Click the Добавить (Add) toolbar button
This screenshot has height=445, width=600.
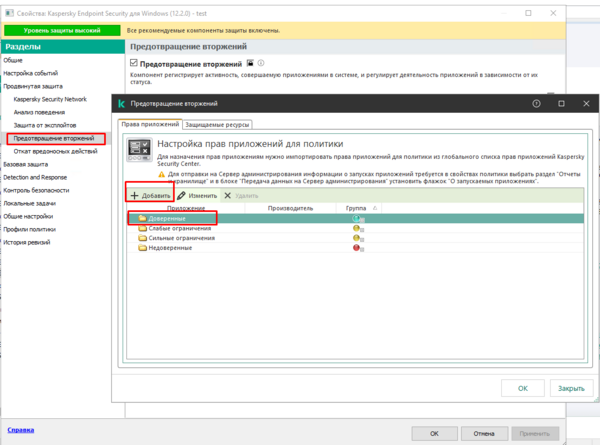[150, 196]
